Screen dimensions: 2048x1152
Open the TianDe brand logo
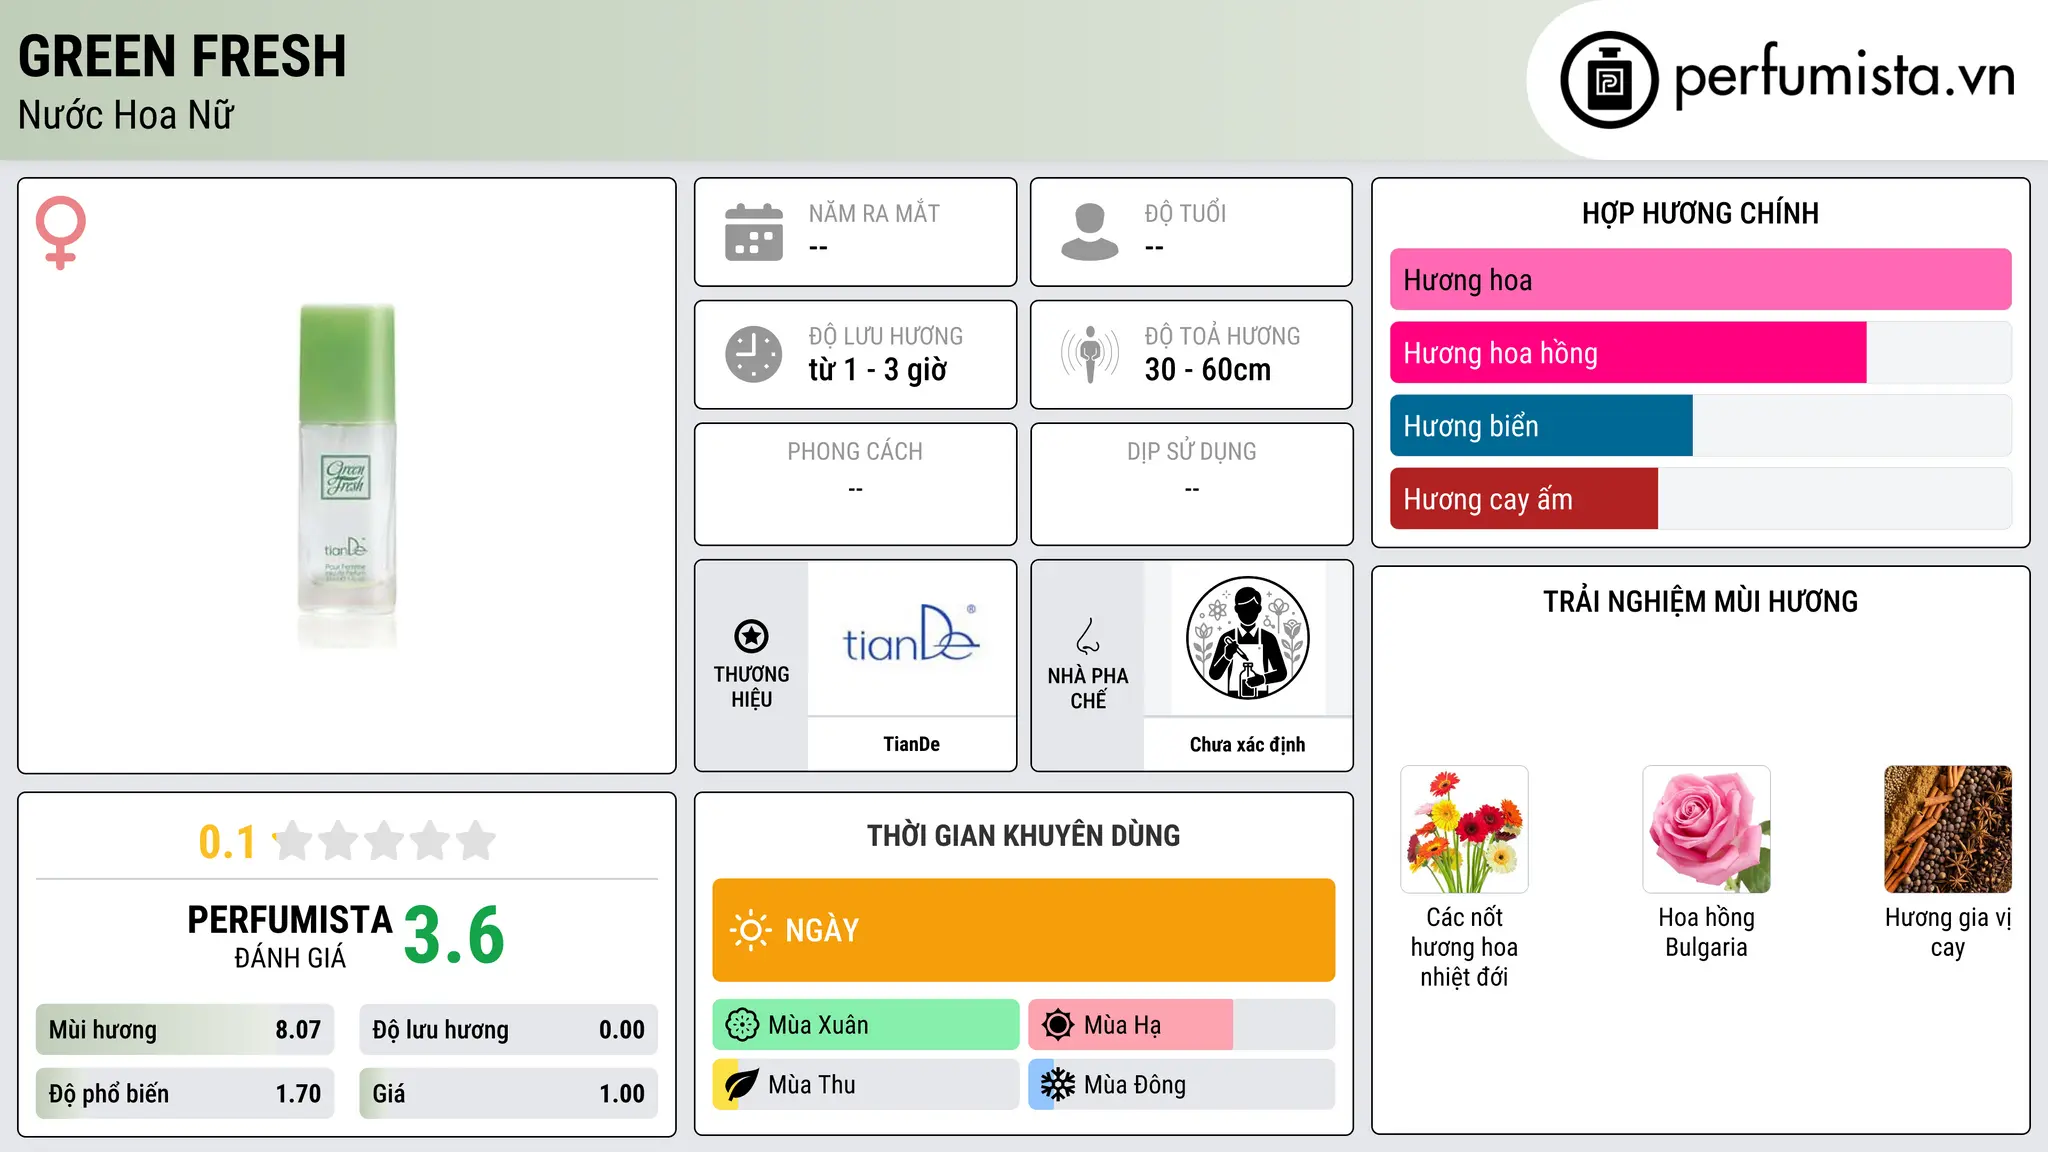click(x=911, y=636)
